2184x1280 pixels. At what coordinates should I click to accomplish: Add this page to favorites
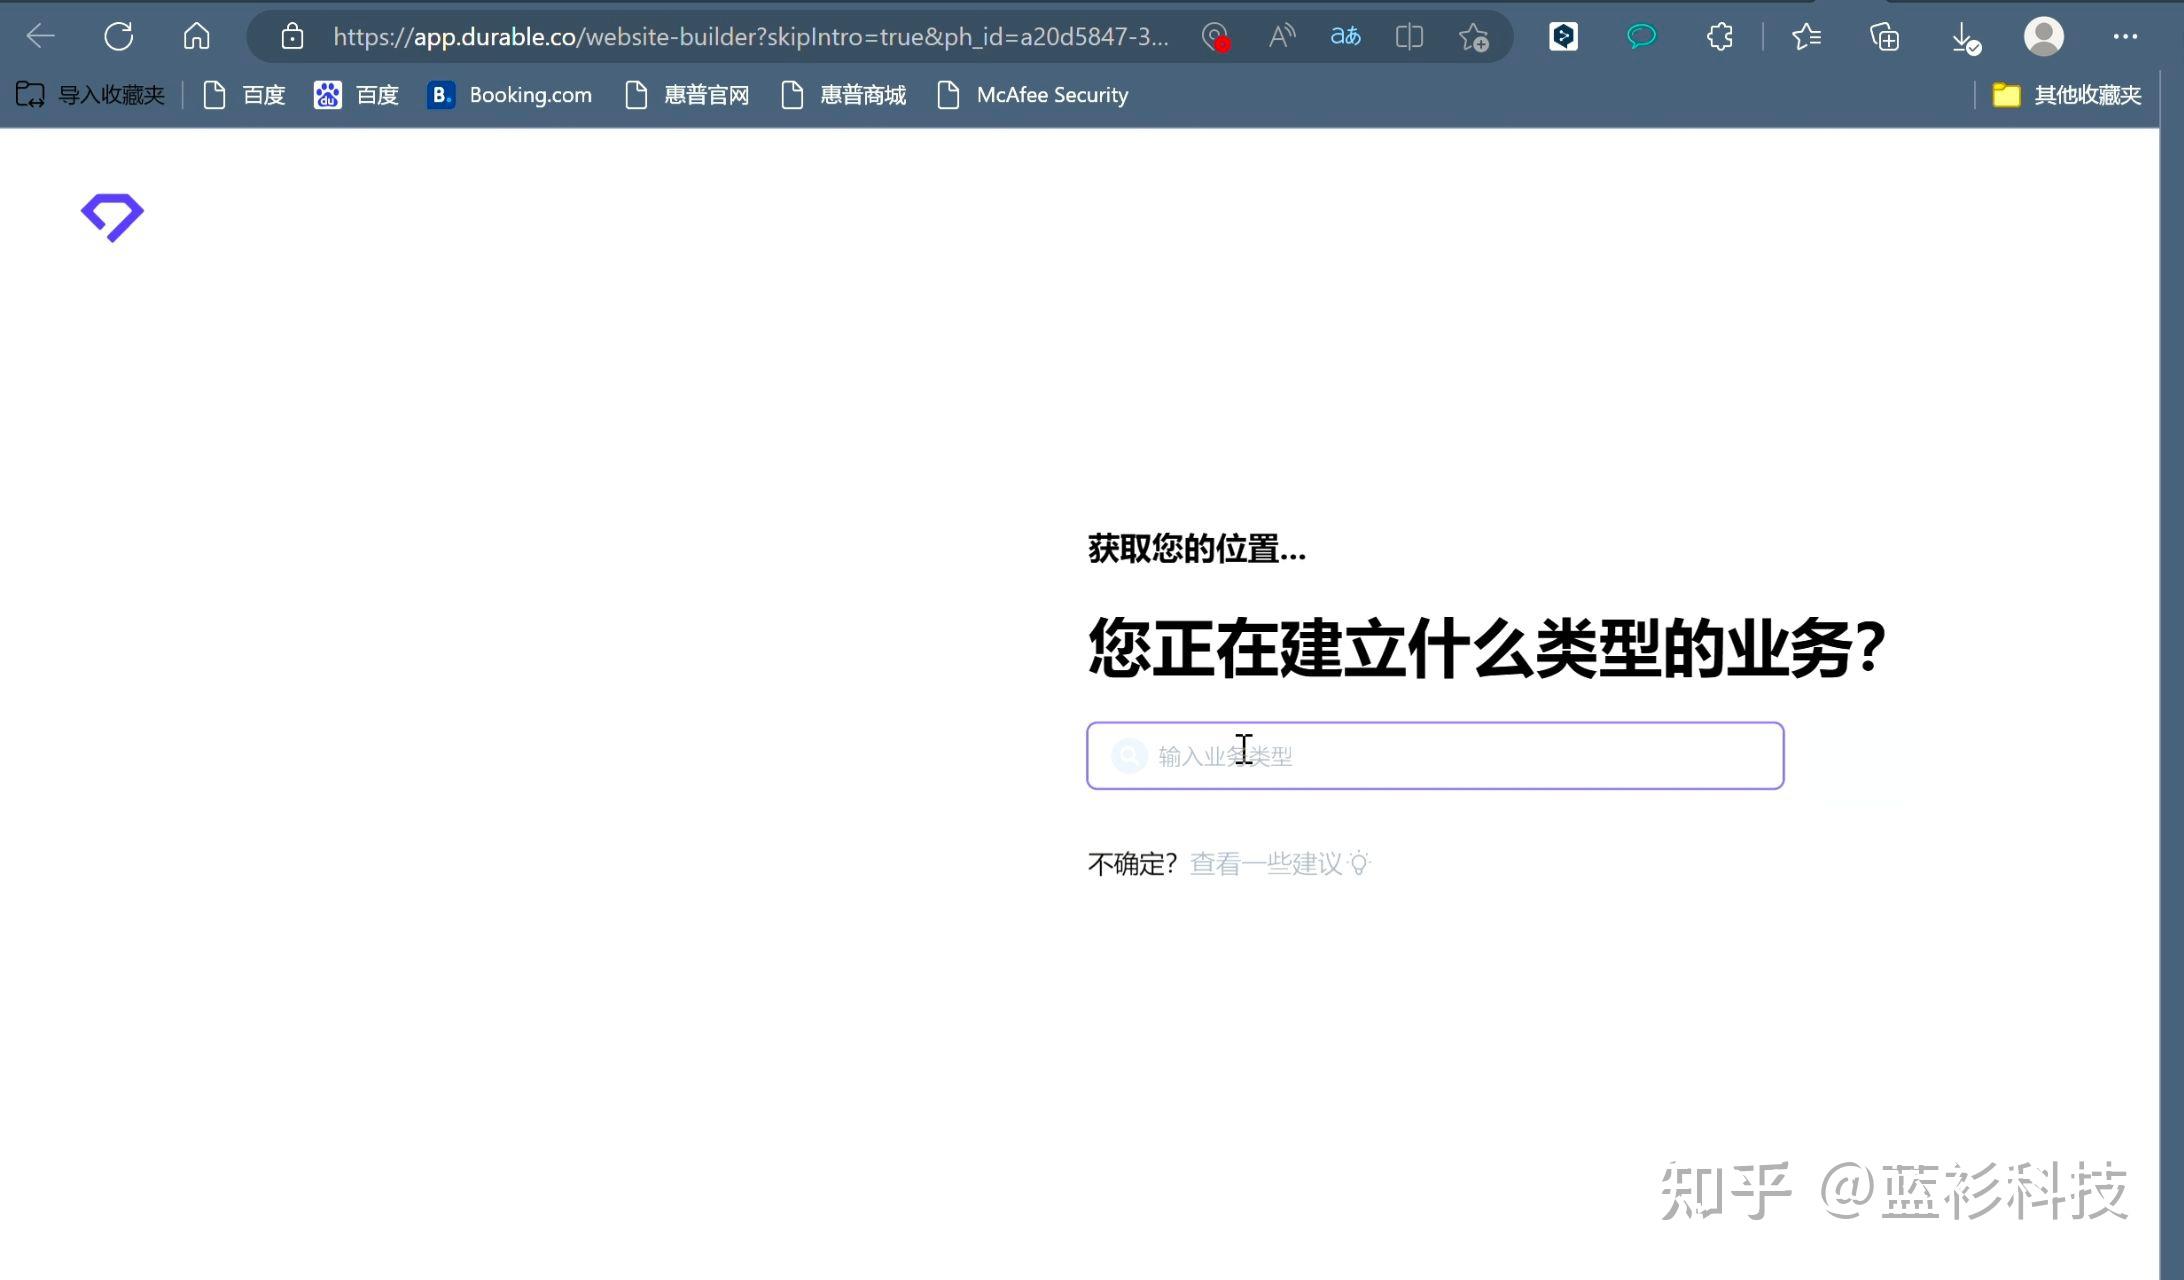(x=1473, y=37)
